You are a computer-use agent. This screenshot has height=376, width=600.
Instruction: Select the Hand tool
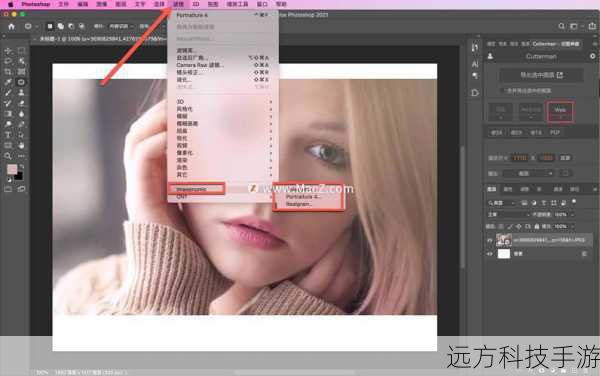pyautogui.click(x=21, y=145)
